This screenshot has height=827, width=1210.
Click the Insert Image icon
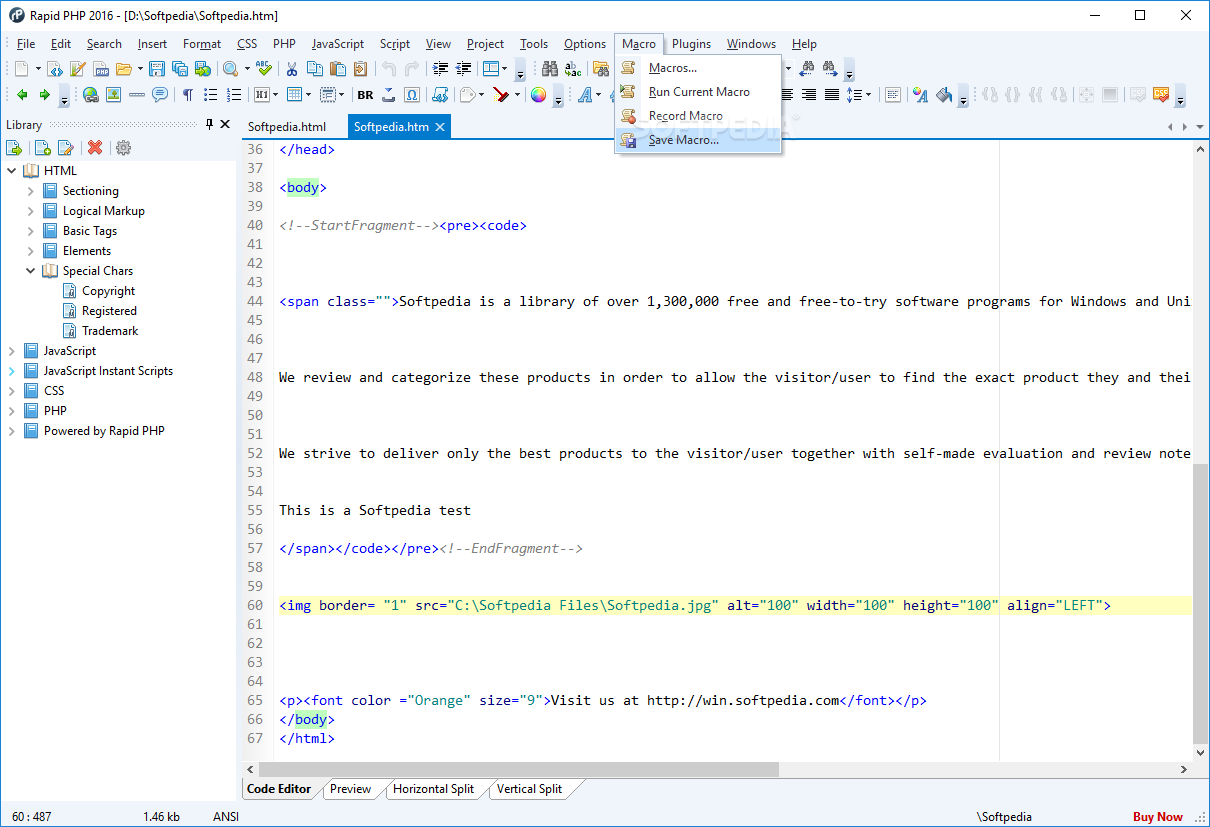[x=114, y=95]
